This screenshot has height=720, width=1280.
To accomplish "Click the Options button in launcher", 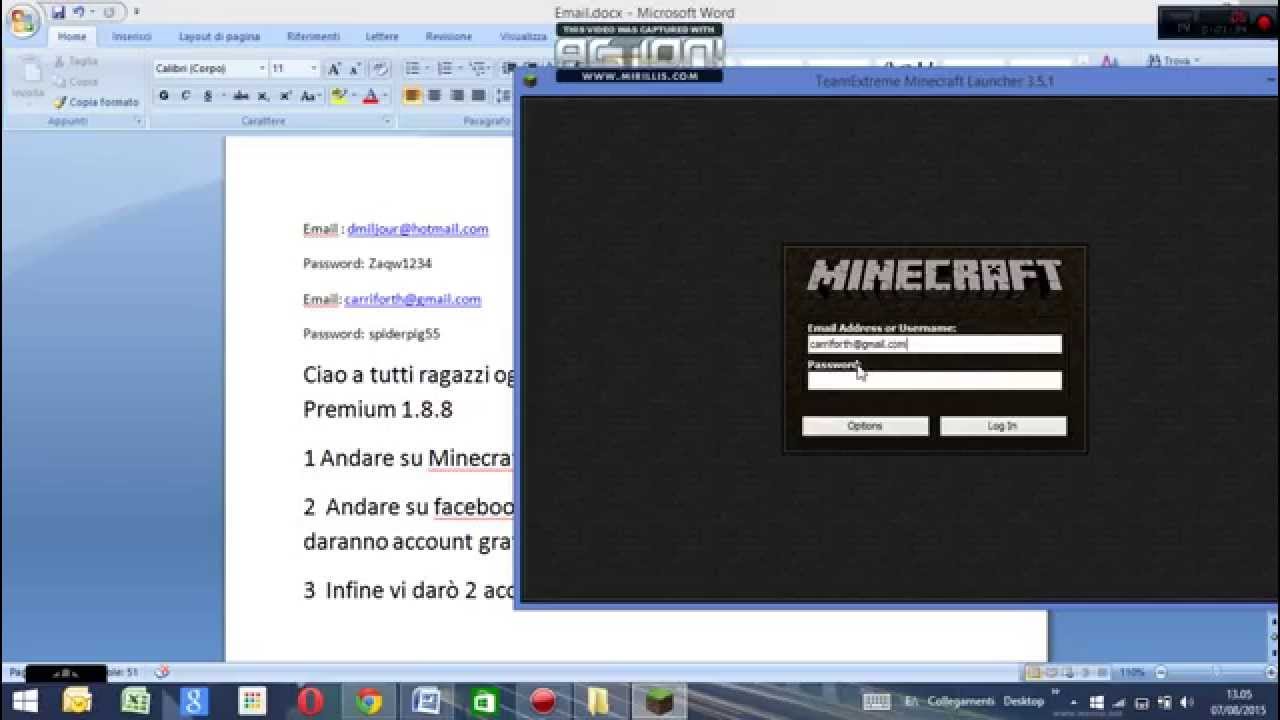I will point(865,426).
